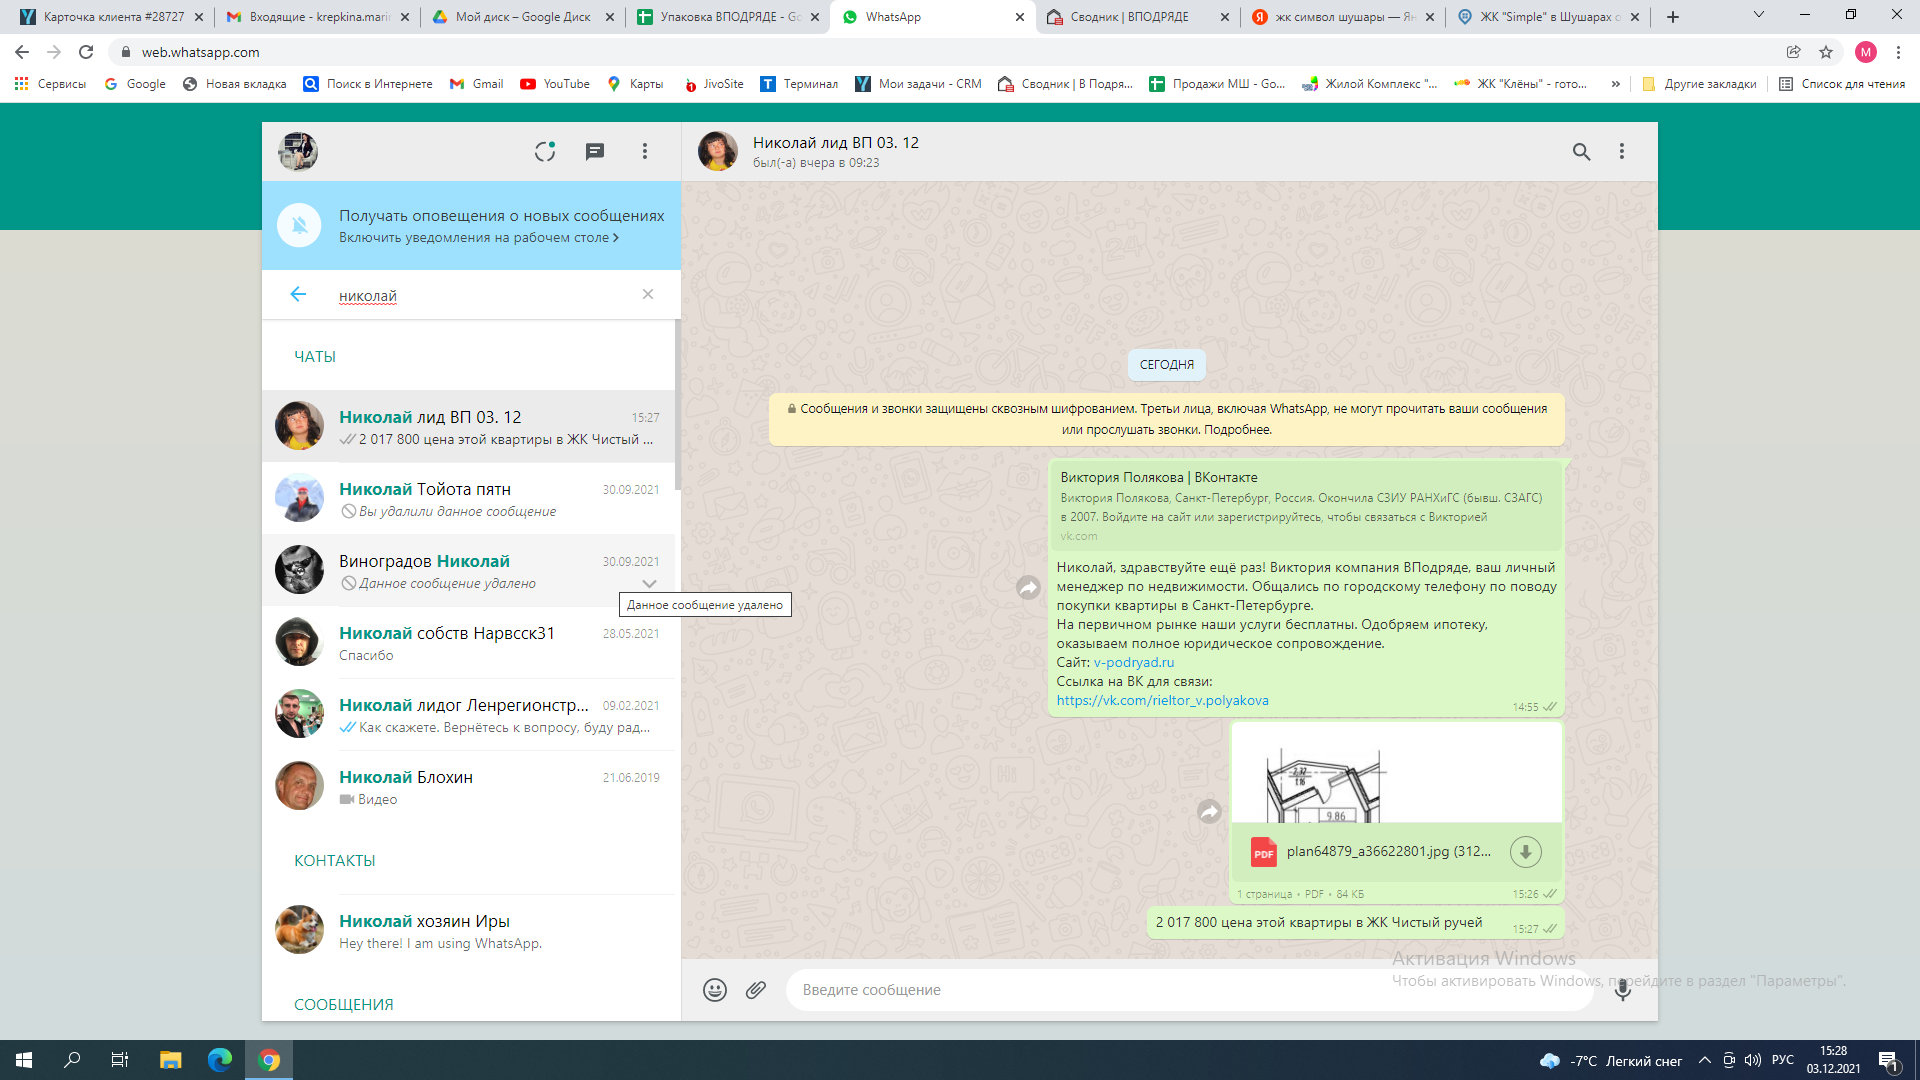Record a voice message with microphone
The width and height of the screenshot is (1920, 1080).
pyautogui.click(x=1622, y=990)
